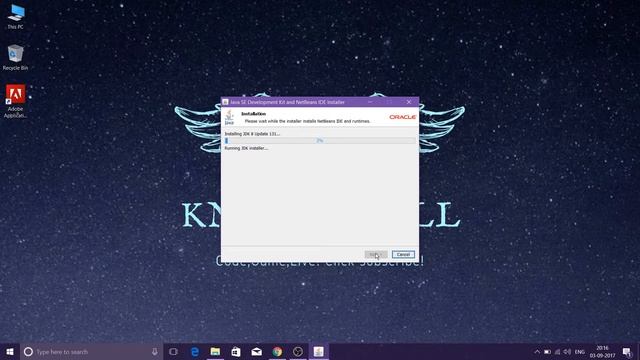Click the Oracle logo in installer header
640x360 pixels.
coord(402,117)
